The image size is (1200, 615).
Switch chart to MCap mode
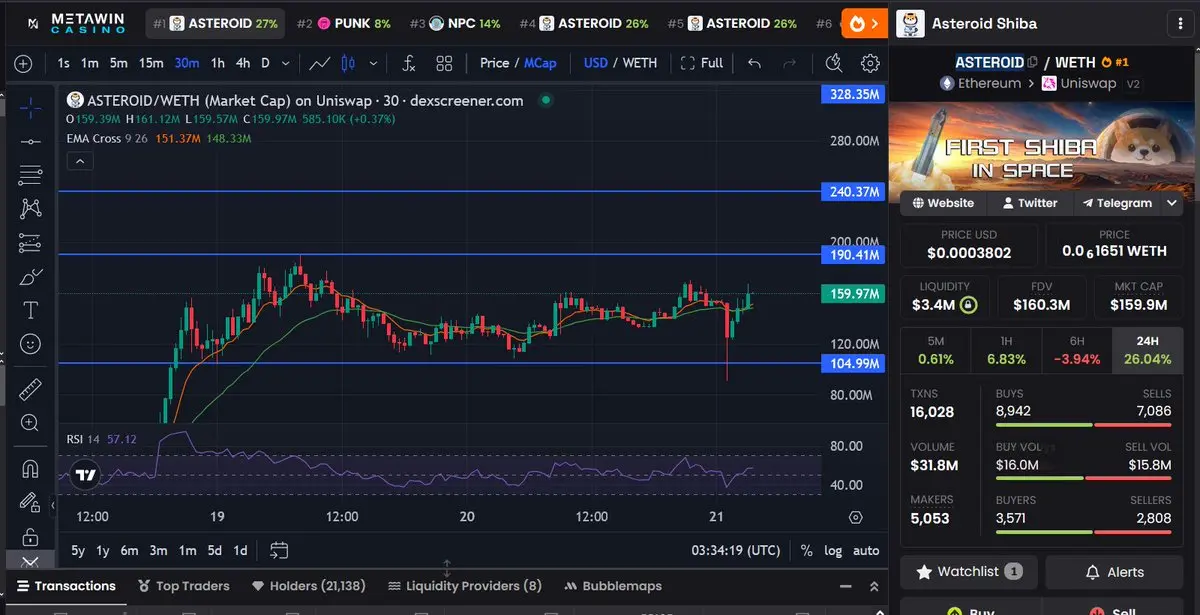point(540,63)
